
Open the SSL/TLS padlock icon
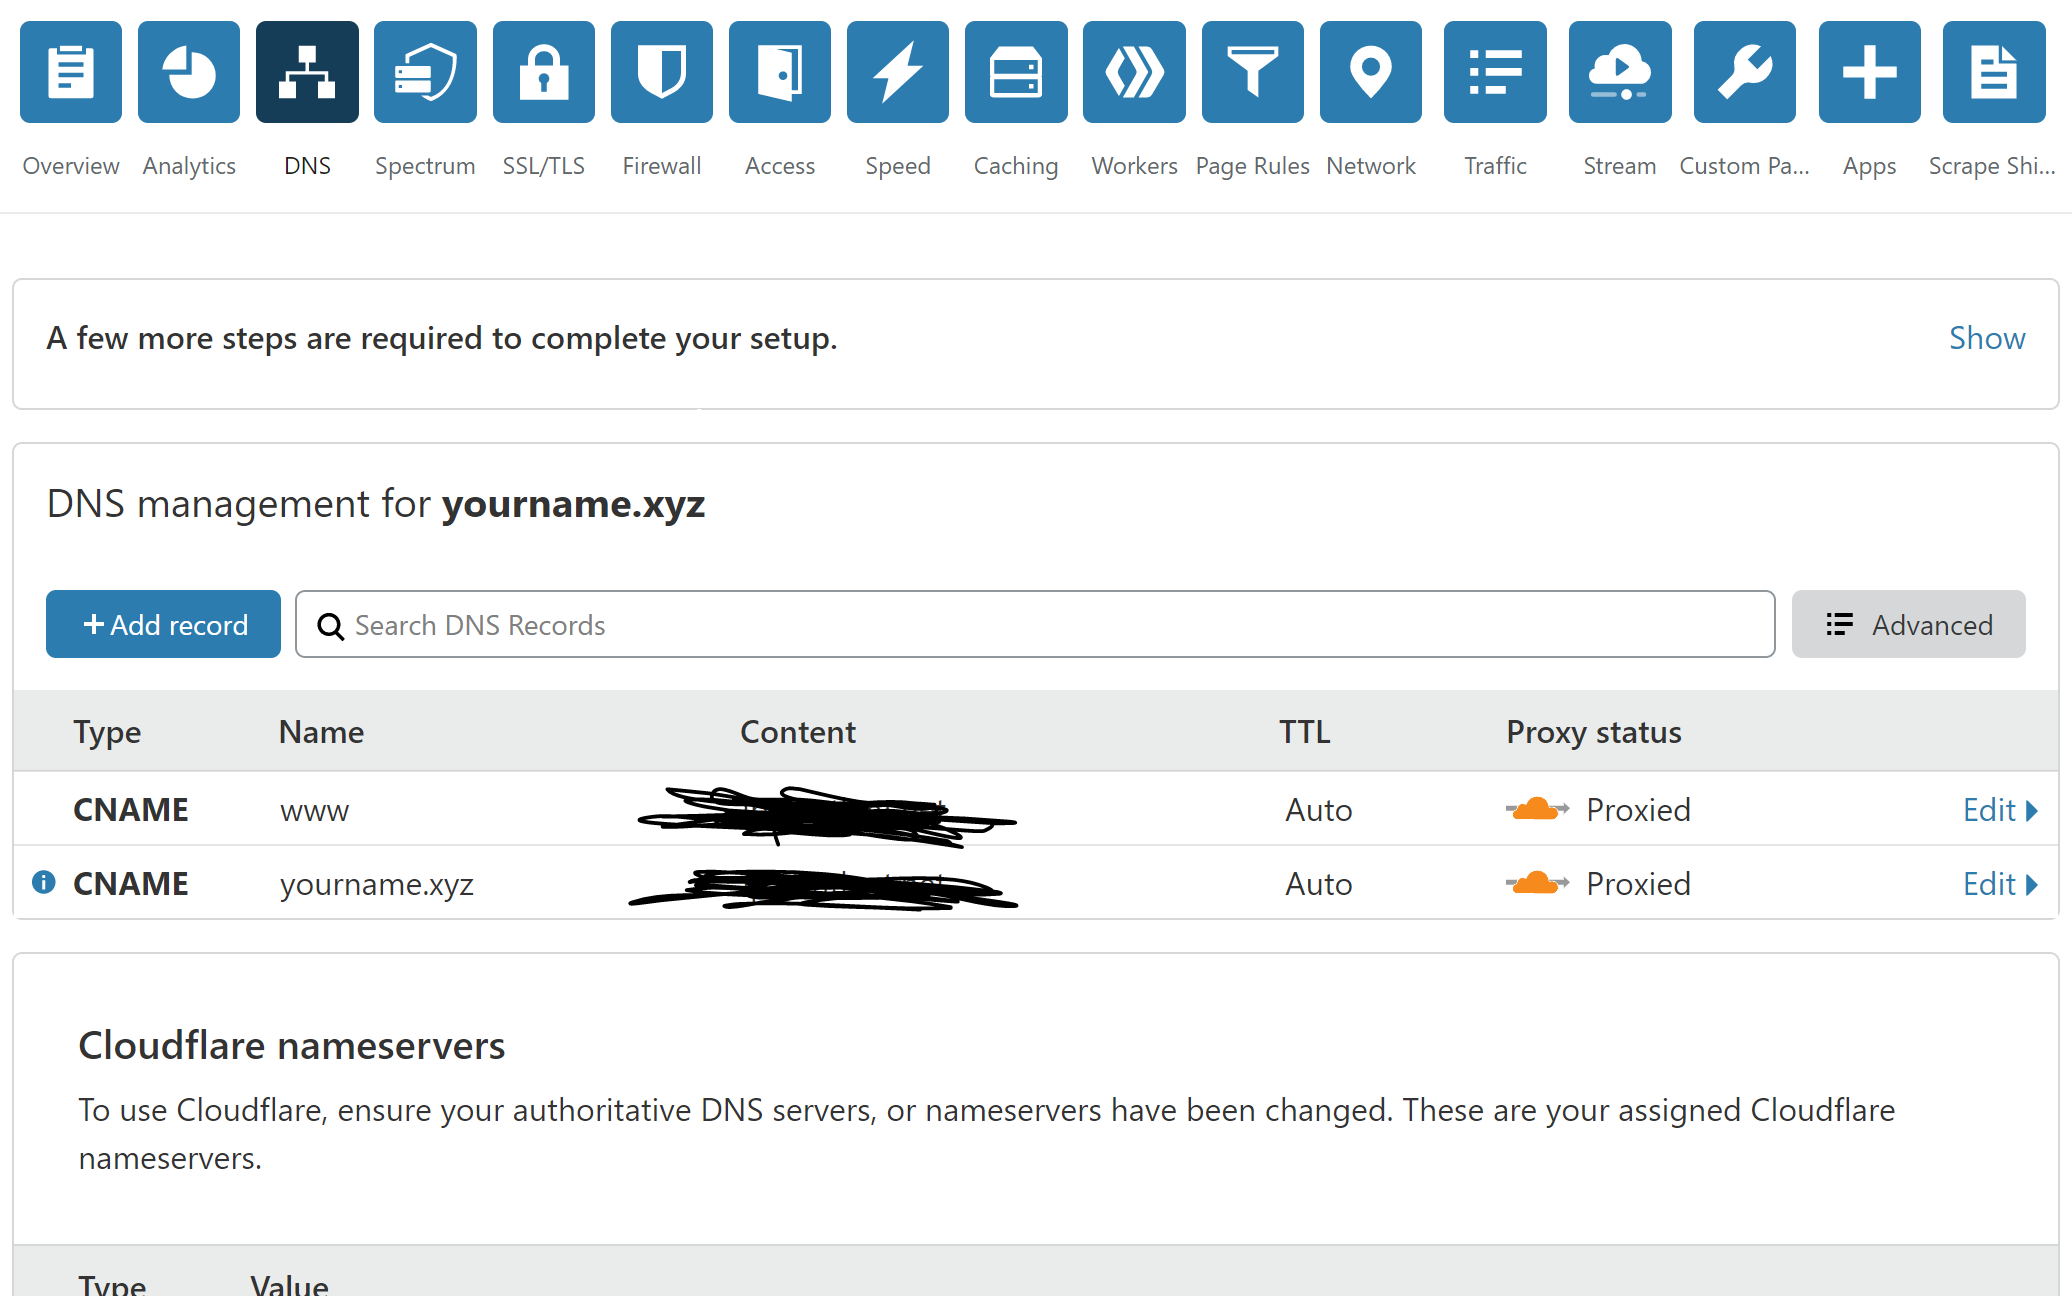[544, 72]
